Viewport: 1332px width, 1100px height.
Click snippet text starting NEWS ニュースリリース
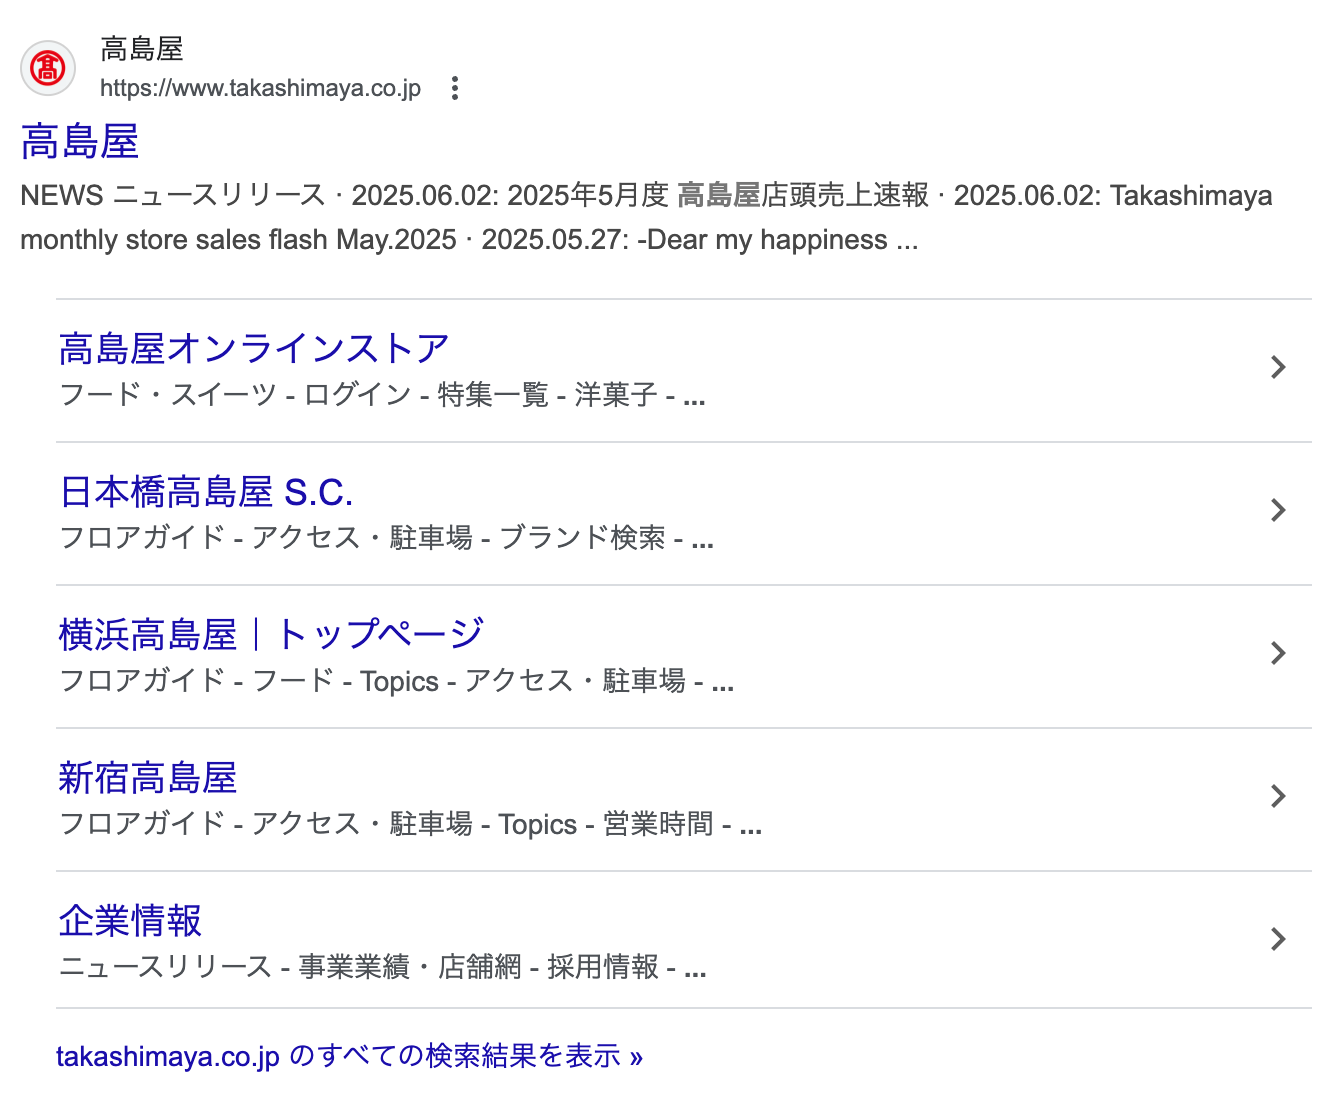click(646, 217)
